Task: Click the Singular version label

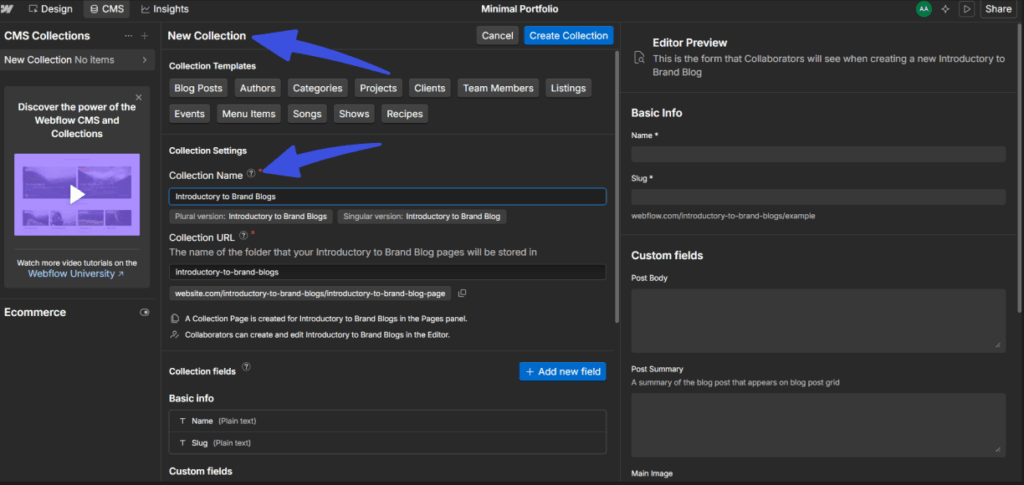Action: 422,217
